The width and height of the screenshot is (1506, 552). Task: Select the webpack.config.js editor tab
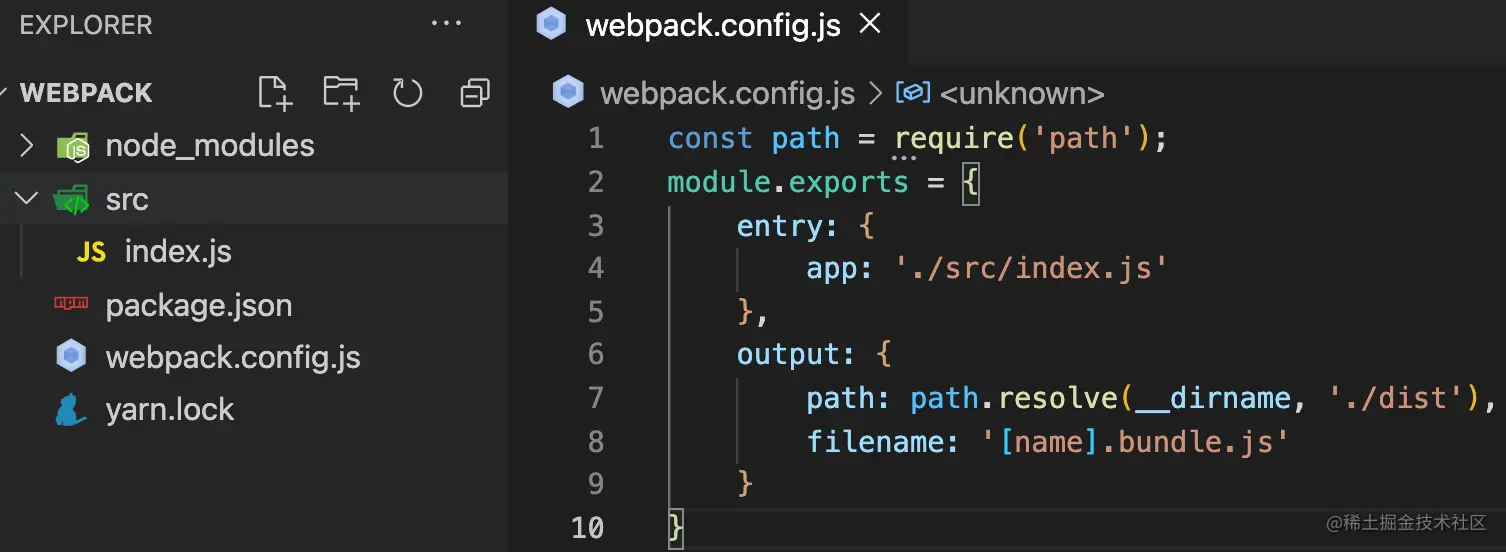point(708,25)
